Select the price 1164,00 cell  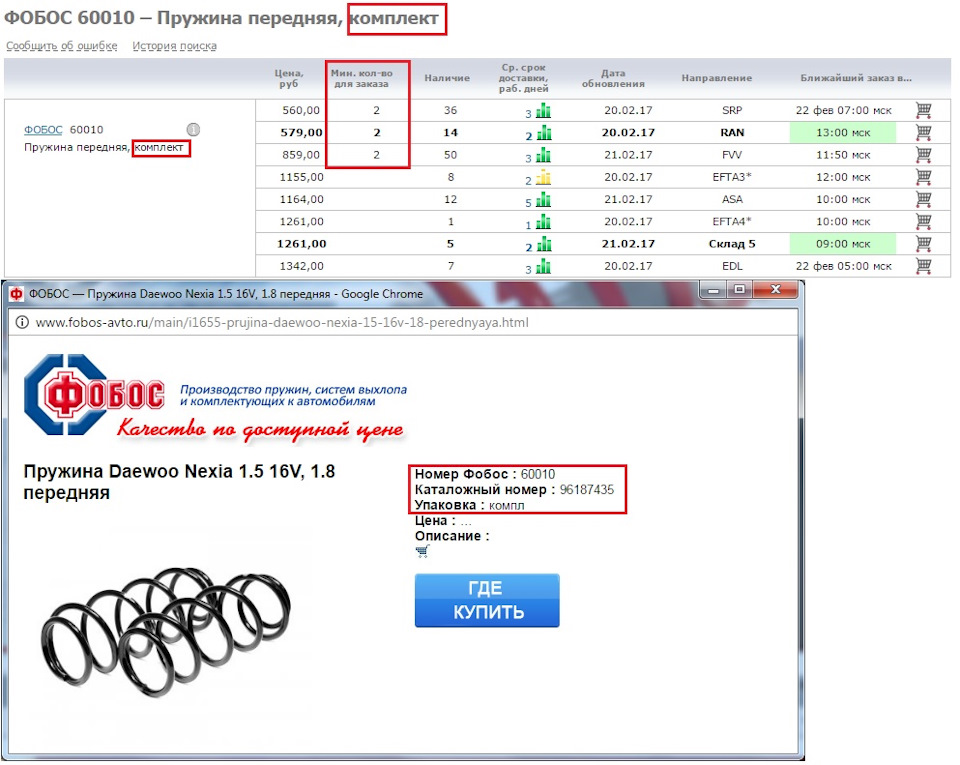(x=301, y=199)
